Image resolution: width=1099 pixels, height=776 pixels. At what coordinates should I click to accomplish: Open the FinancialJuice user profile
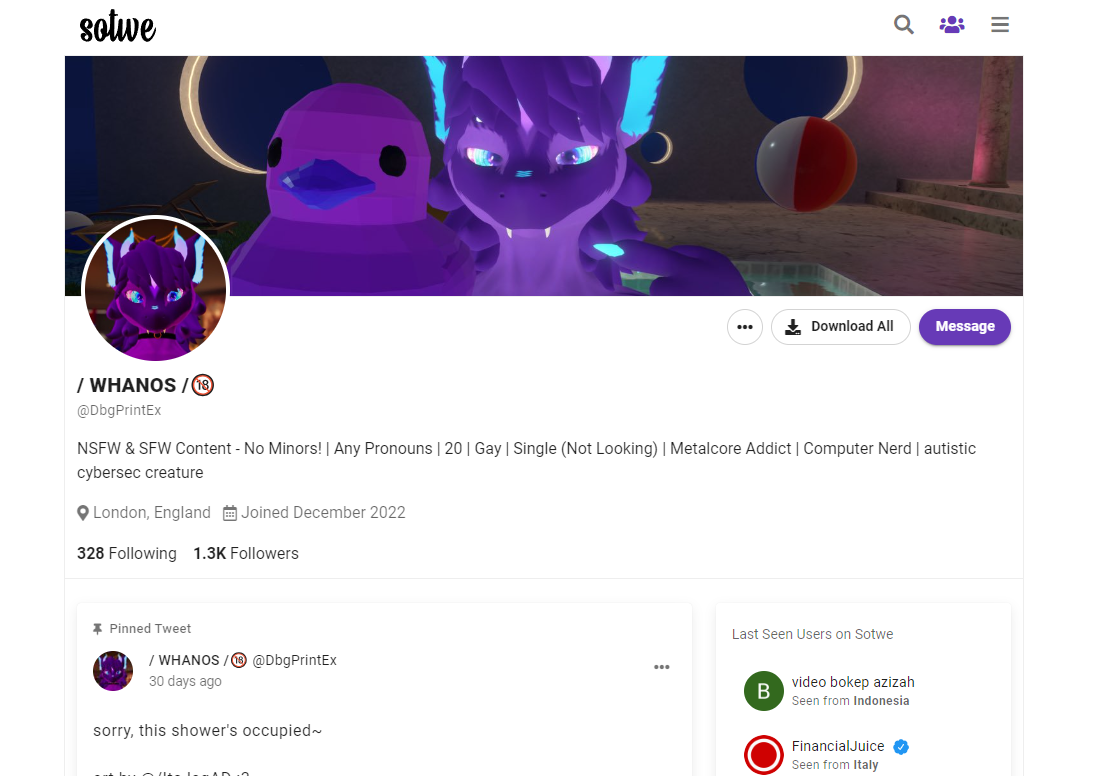pyautogui.click(x=838, y=746)
